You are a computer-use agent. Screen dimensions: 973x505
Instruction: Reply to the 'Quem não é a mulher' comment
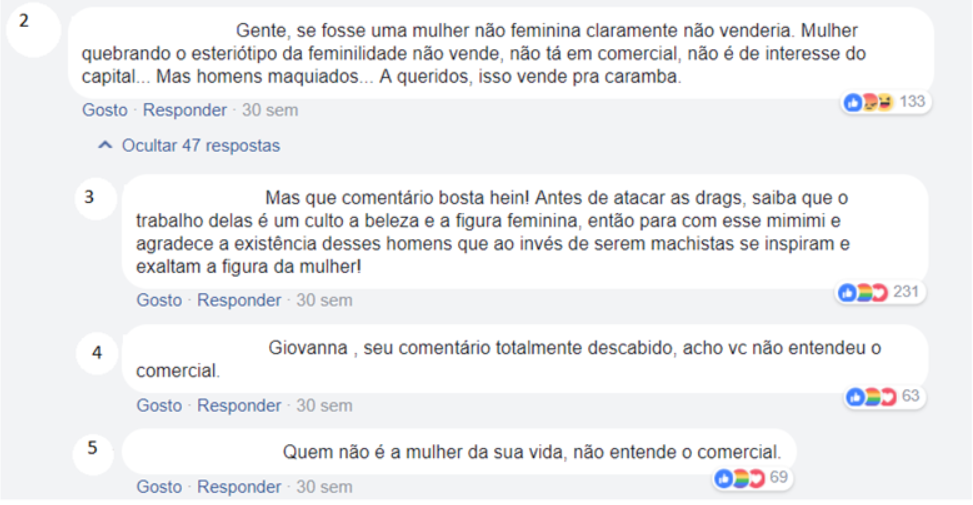(x=239, y=487)
